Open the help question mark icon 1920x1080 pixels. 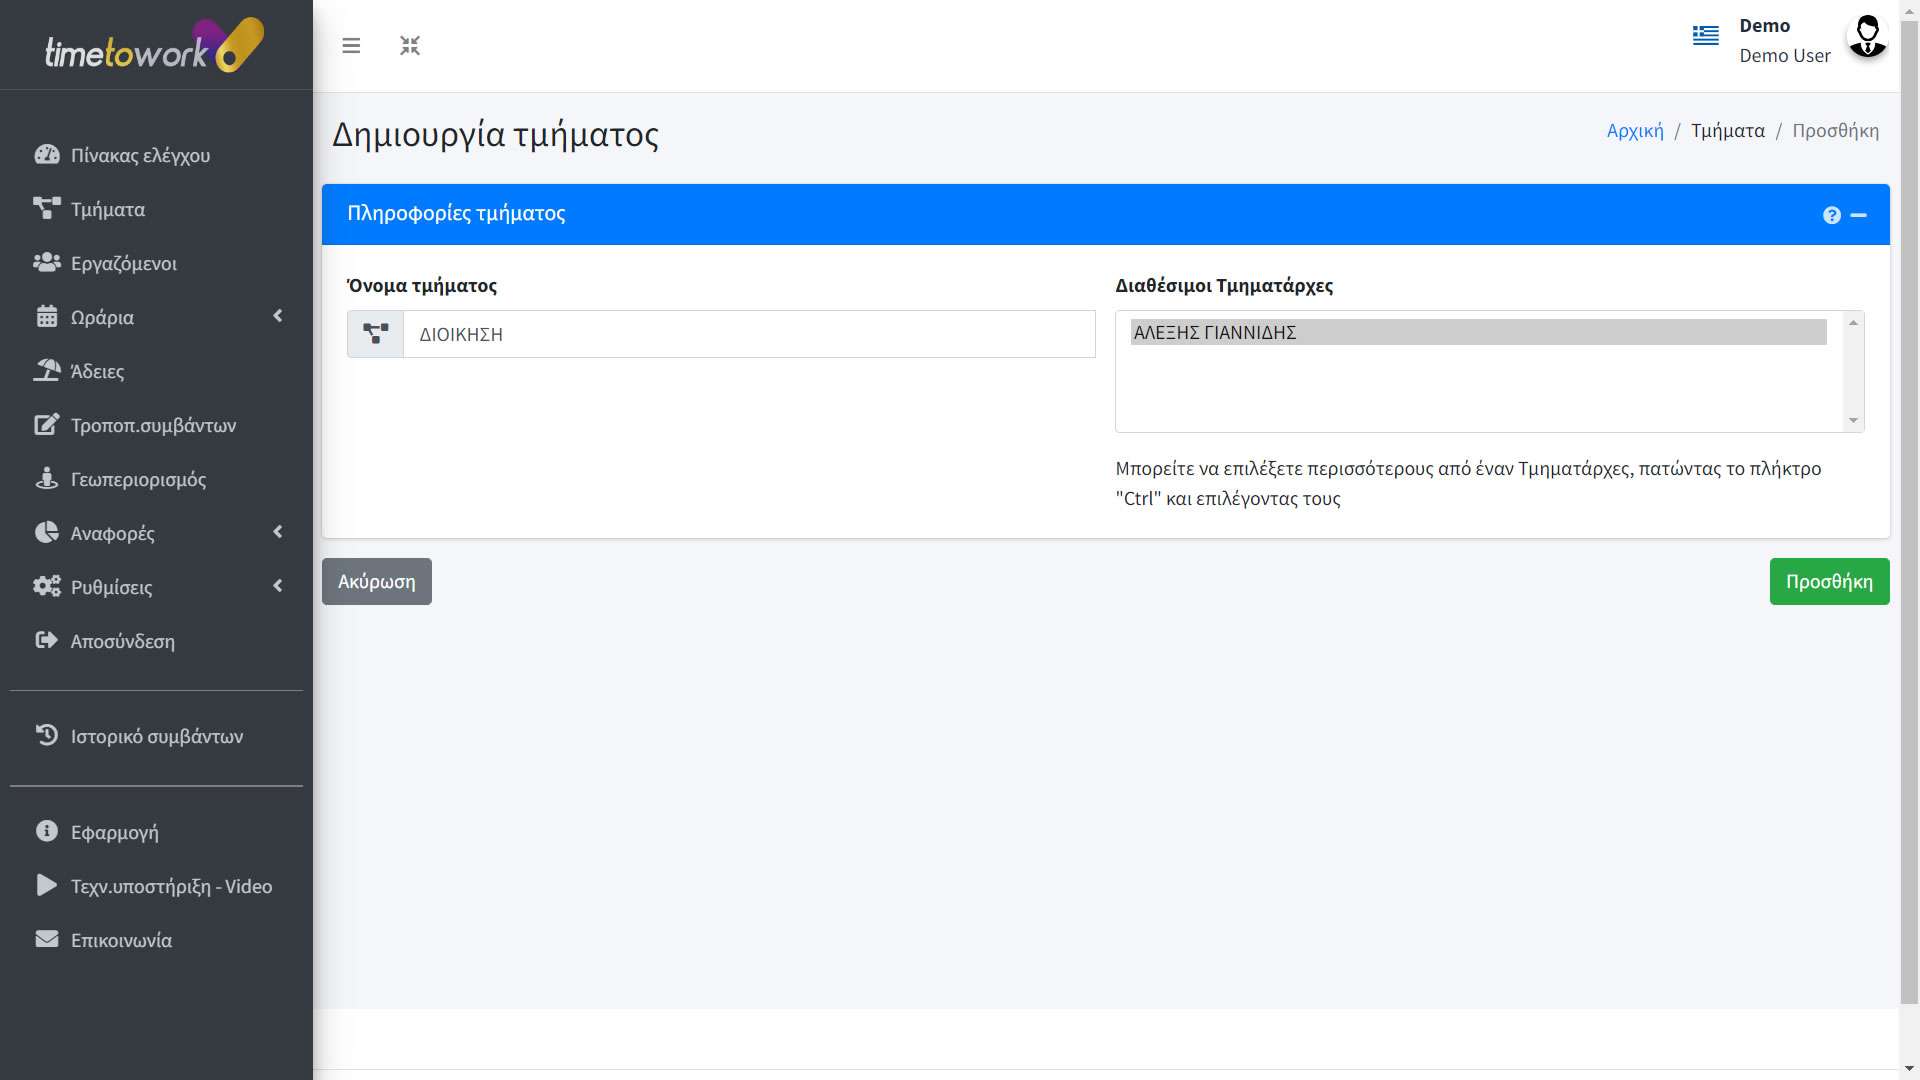[1831, 215]
